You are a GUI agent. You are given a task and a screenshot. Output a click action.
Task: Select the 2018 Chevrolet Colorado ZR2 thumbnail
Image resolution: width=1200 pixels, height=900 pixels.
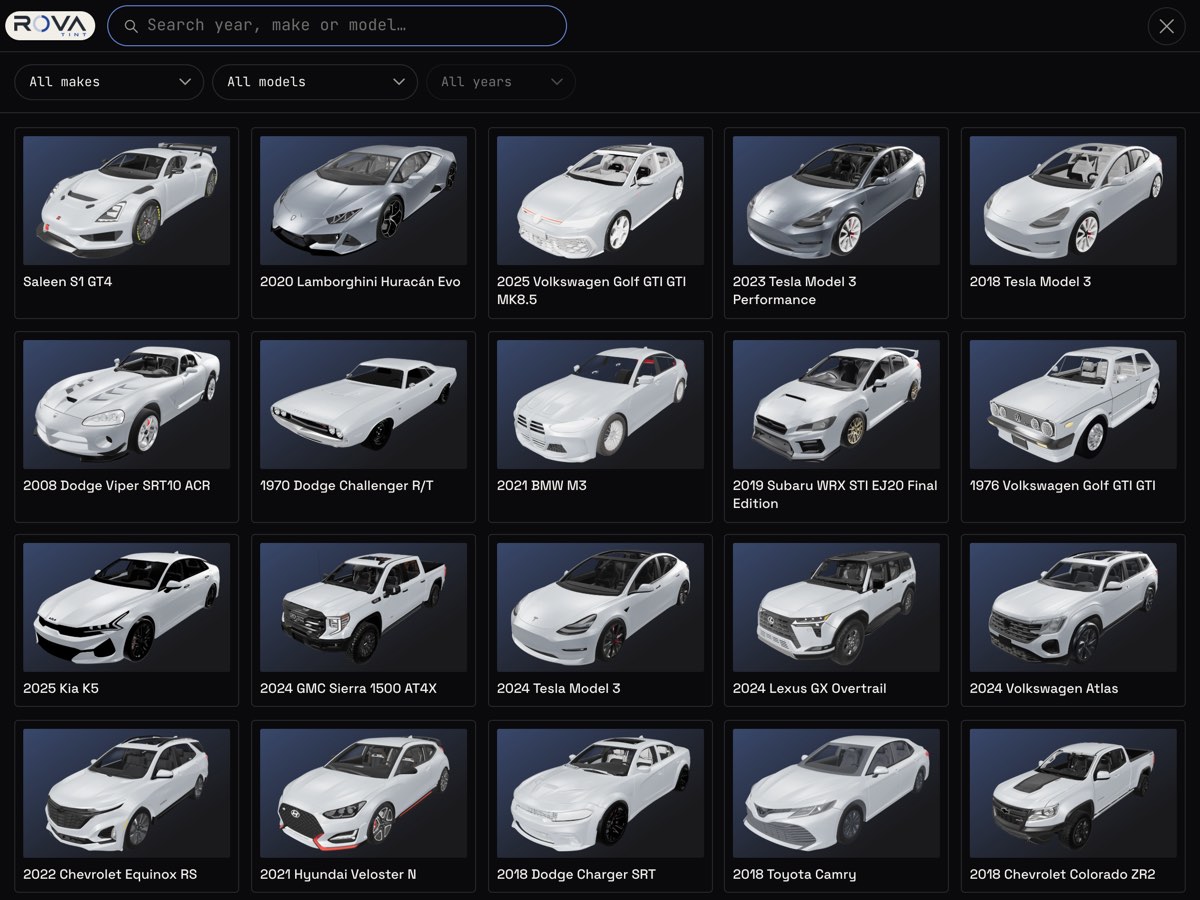pos(1073,793)
